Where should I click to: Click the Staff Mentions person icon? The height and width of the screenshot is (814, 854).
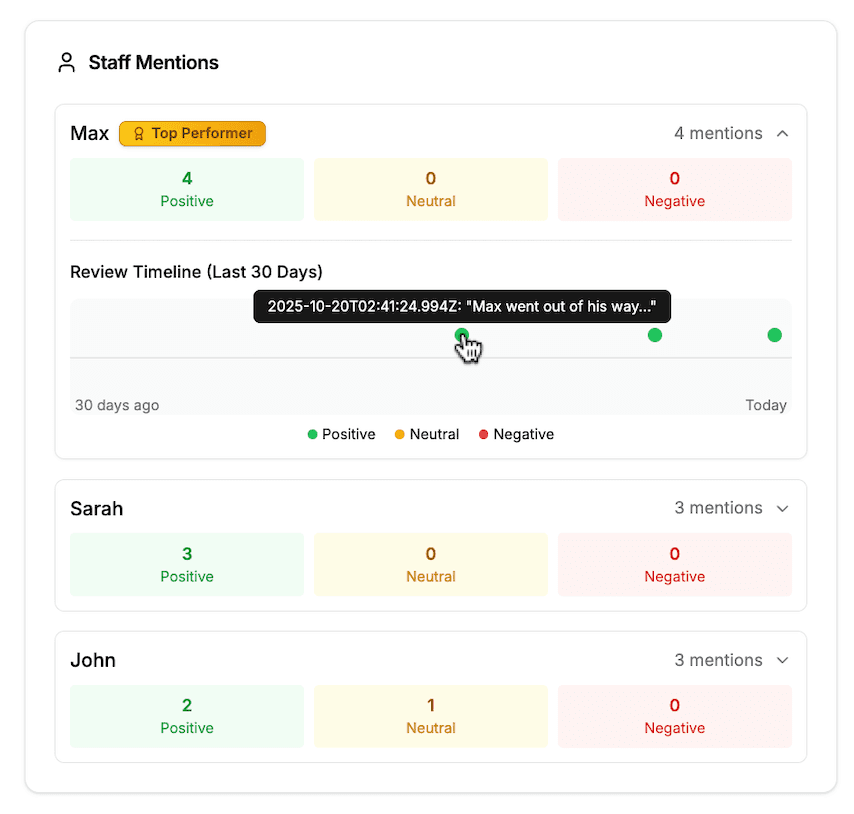pyautogui.click(x=66, y=62)
